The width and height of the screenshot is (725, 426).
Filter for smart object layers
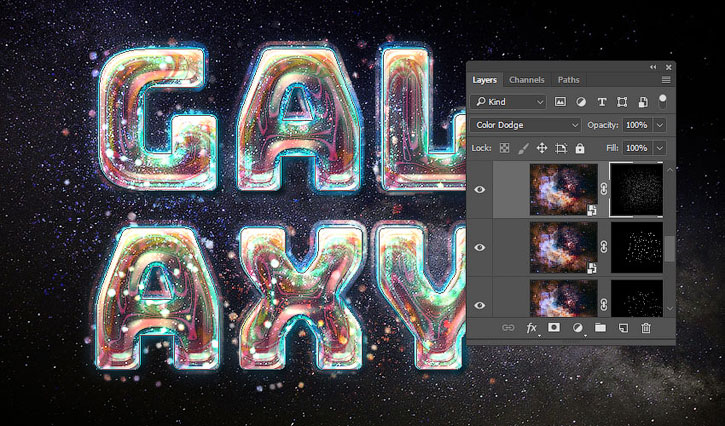point(643,102)
